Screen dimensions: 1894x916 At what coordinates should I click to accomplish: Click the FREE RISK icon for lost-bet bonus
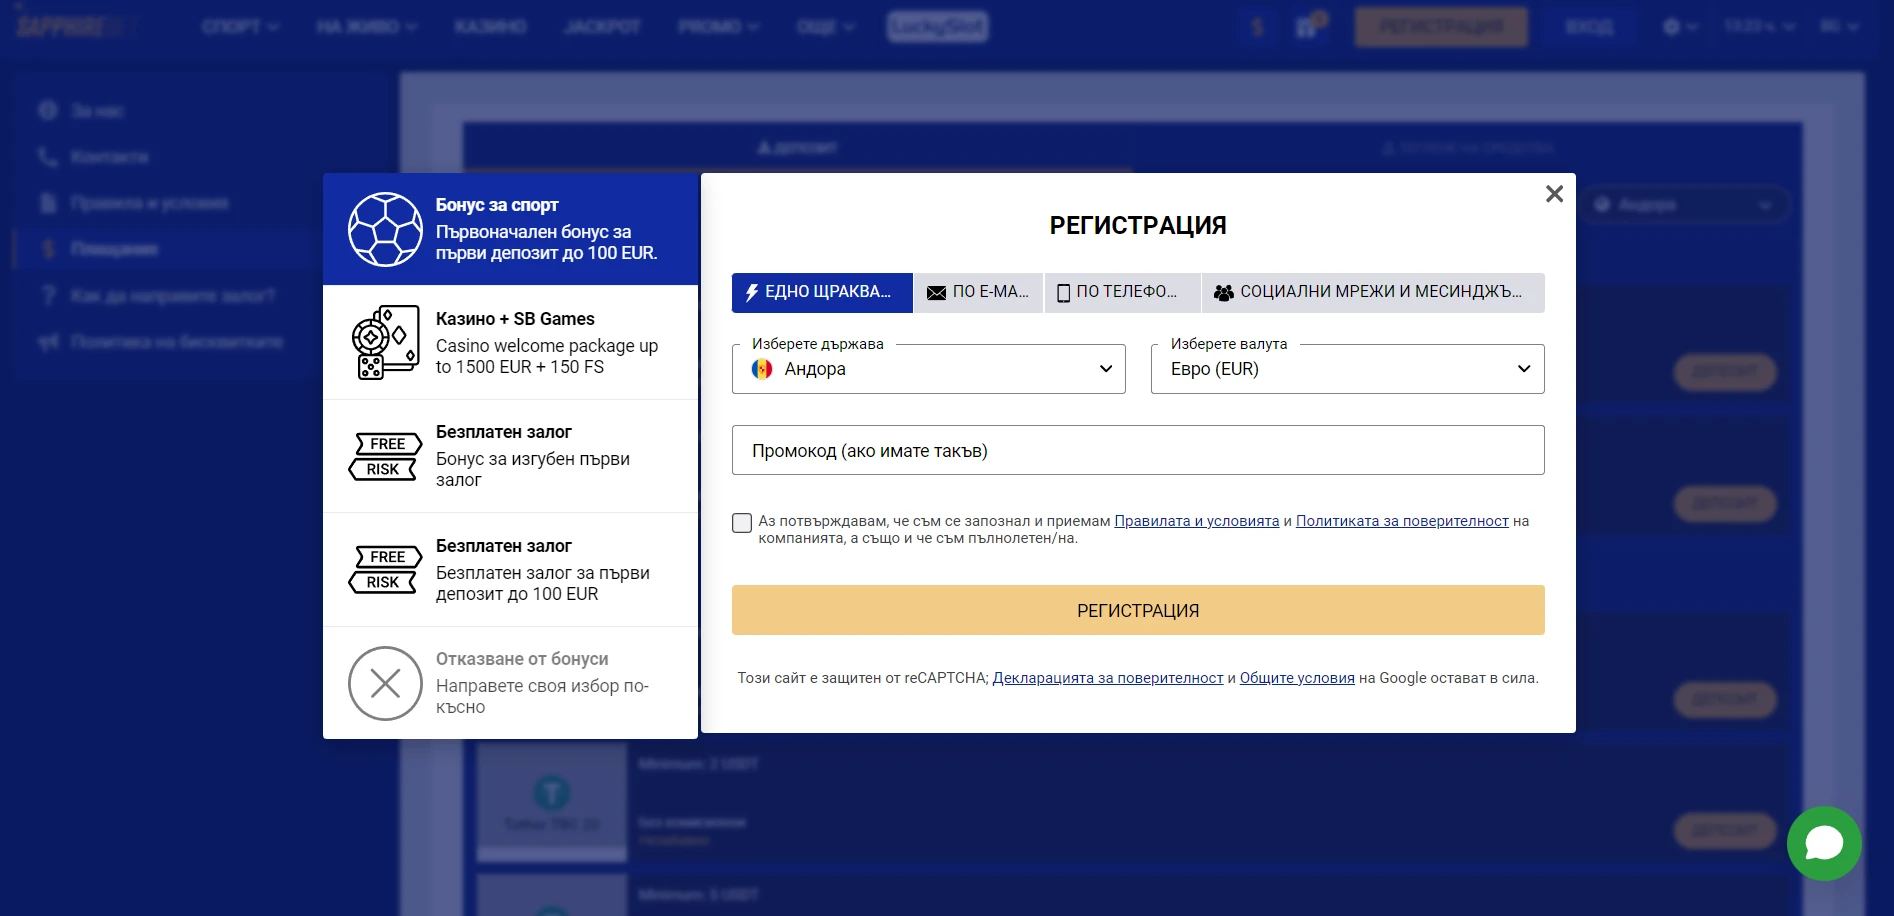(x=385, y=456)
